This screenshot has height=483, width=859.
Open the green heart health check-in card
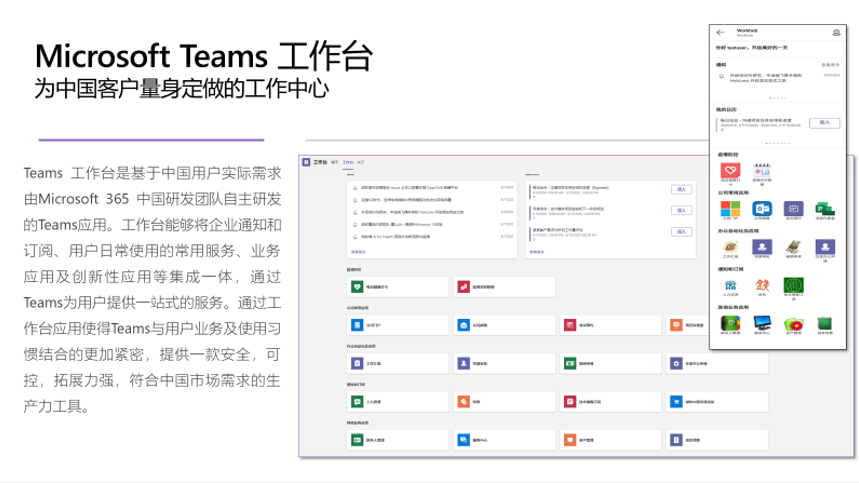(x=398, y=287)
